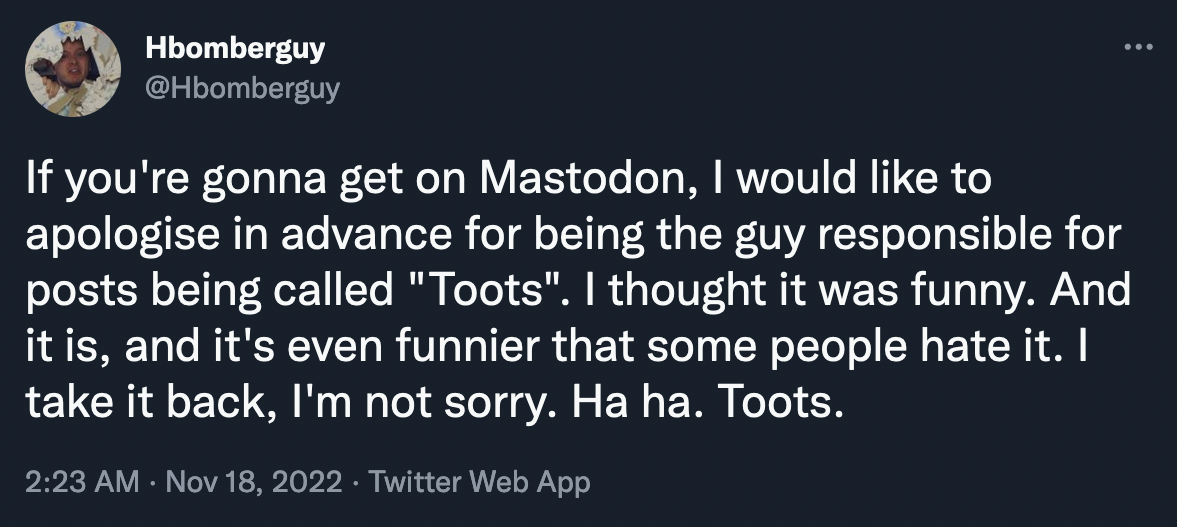Open the Twitter Web App source link
The height and width of the screenshot is (527, 1177).
click(x=480, y=483)
